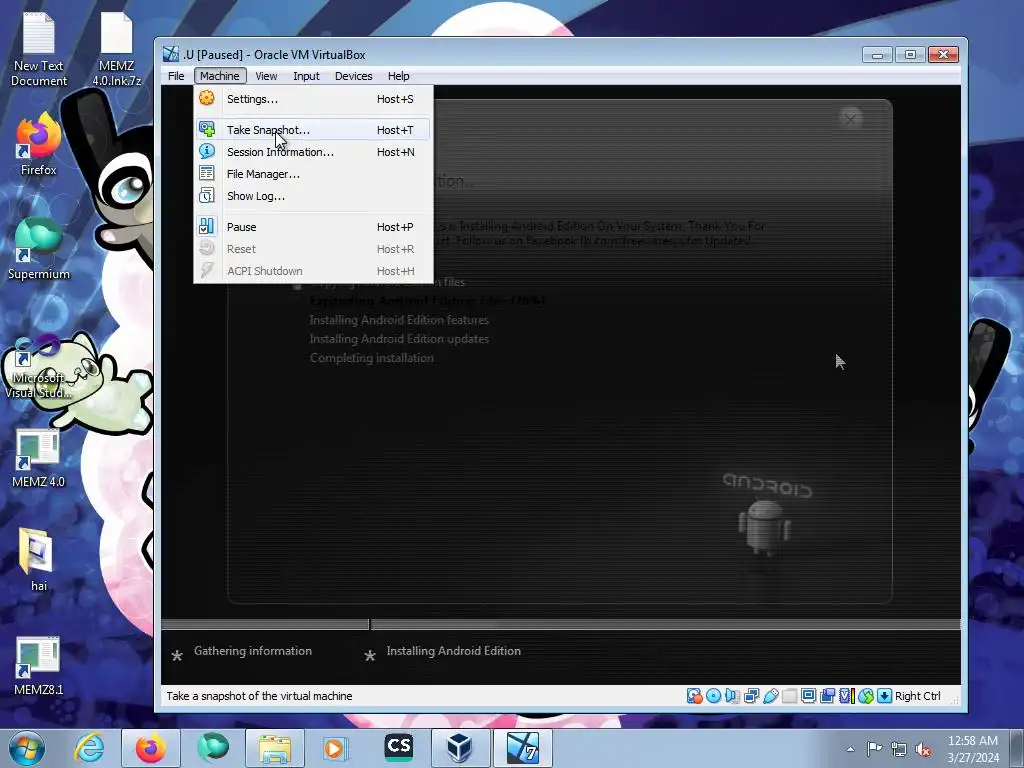The image size is (1024, 768).
Task: Click VirtualBox Manager taskbar button
Action: click(460, 748)
